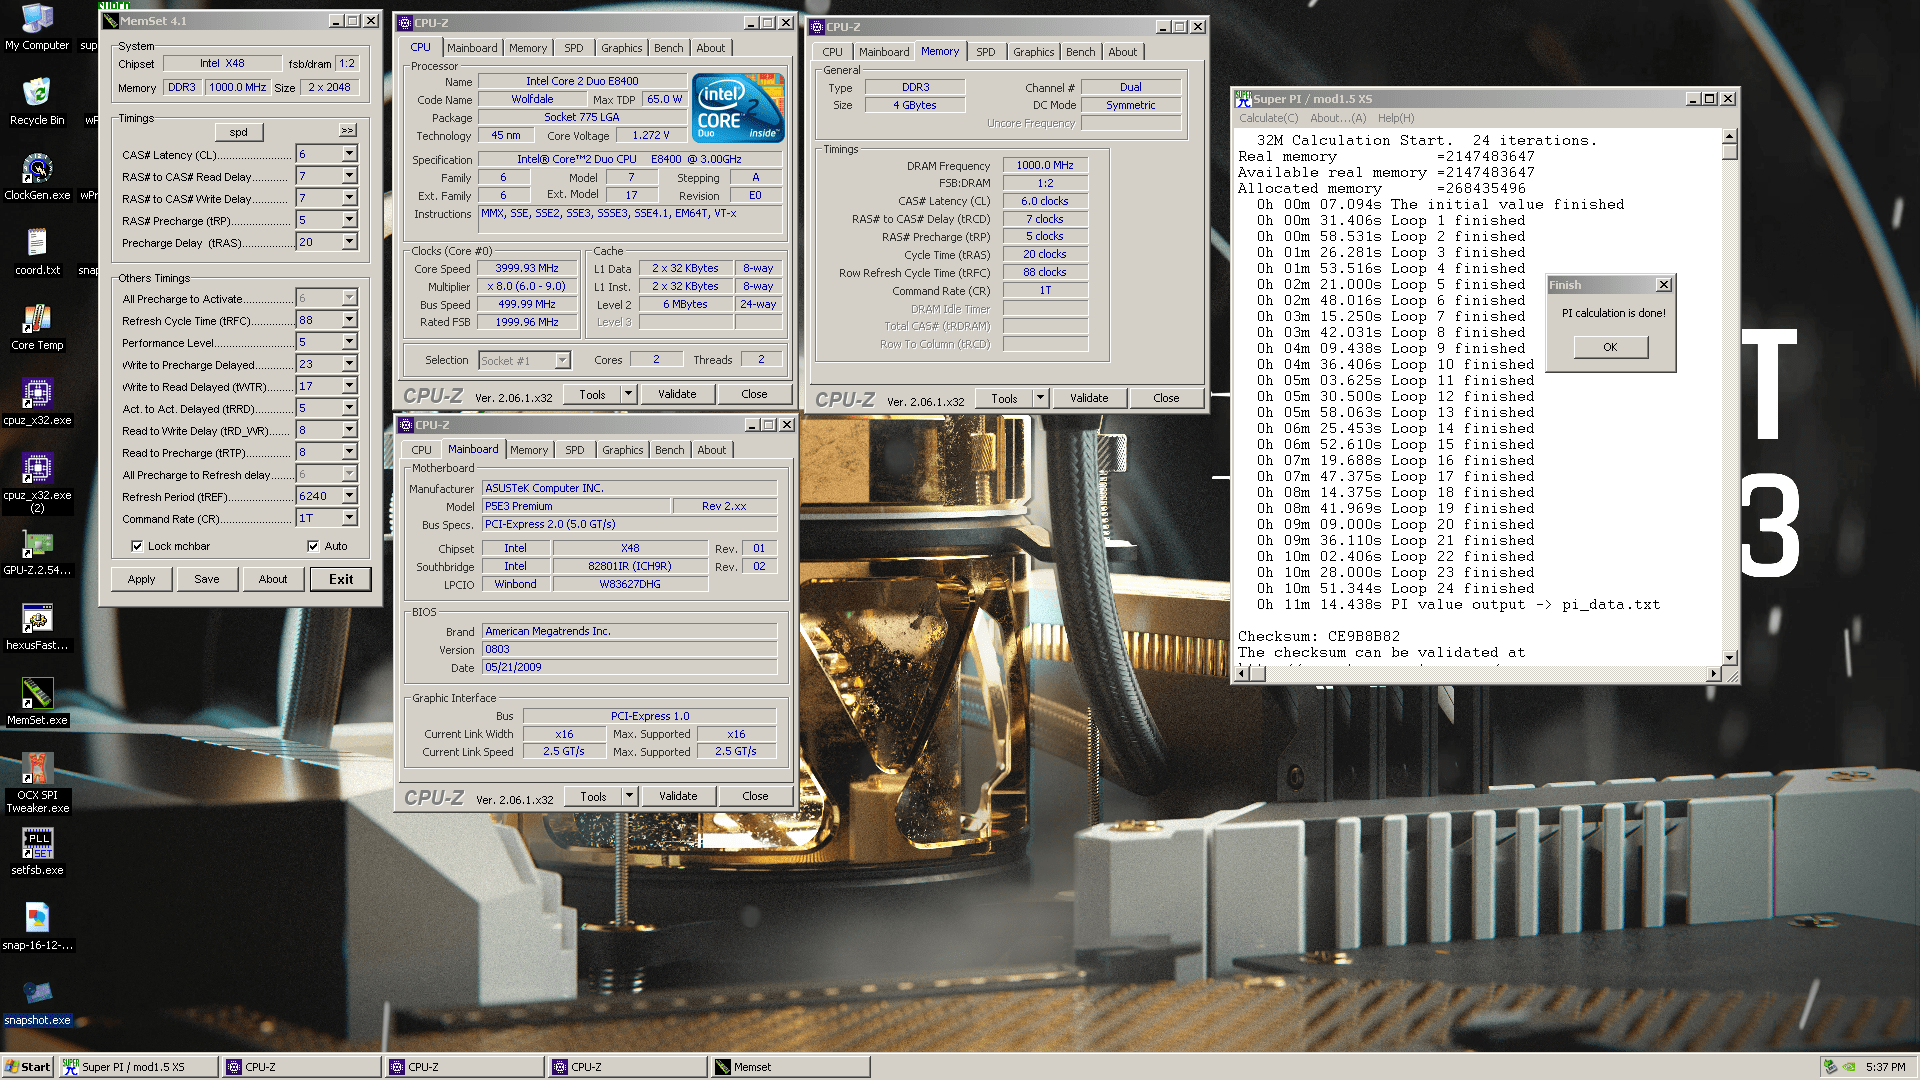Open Start menu
This screenshot has height=1080, width=1920.
tap(27, 1067)
